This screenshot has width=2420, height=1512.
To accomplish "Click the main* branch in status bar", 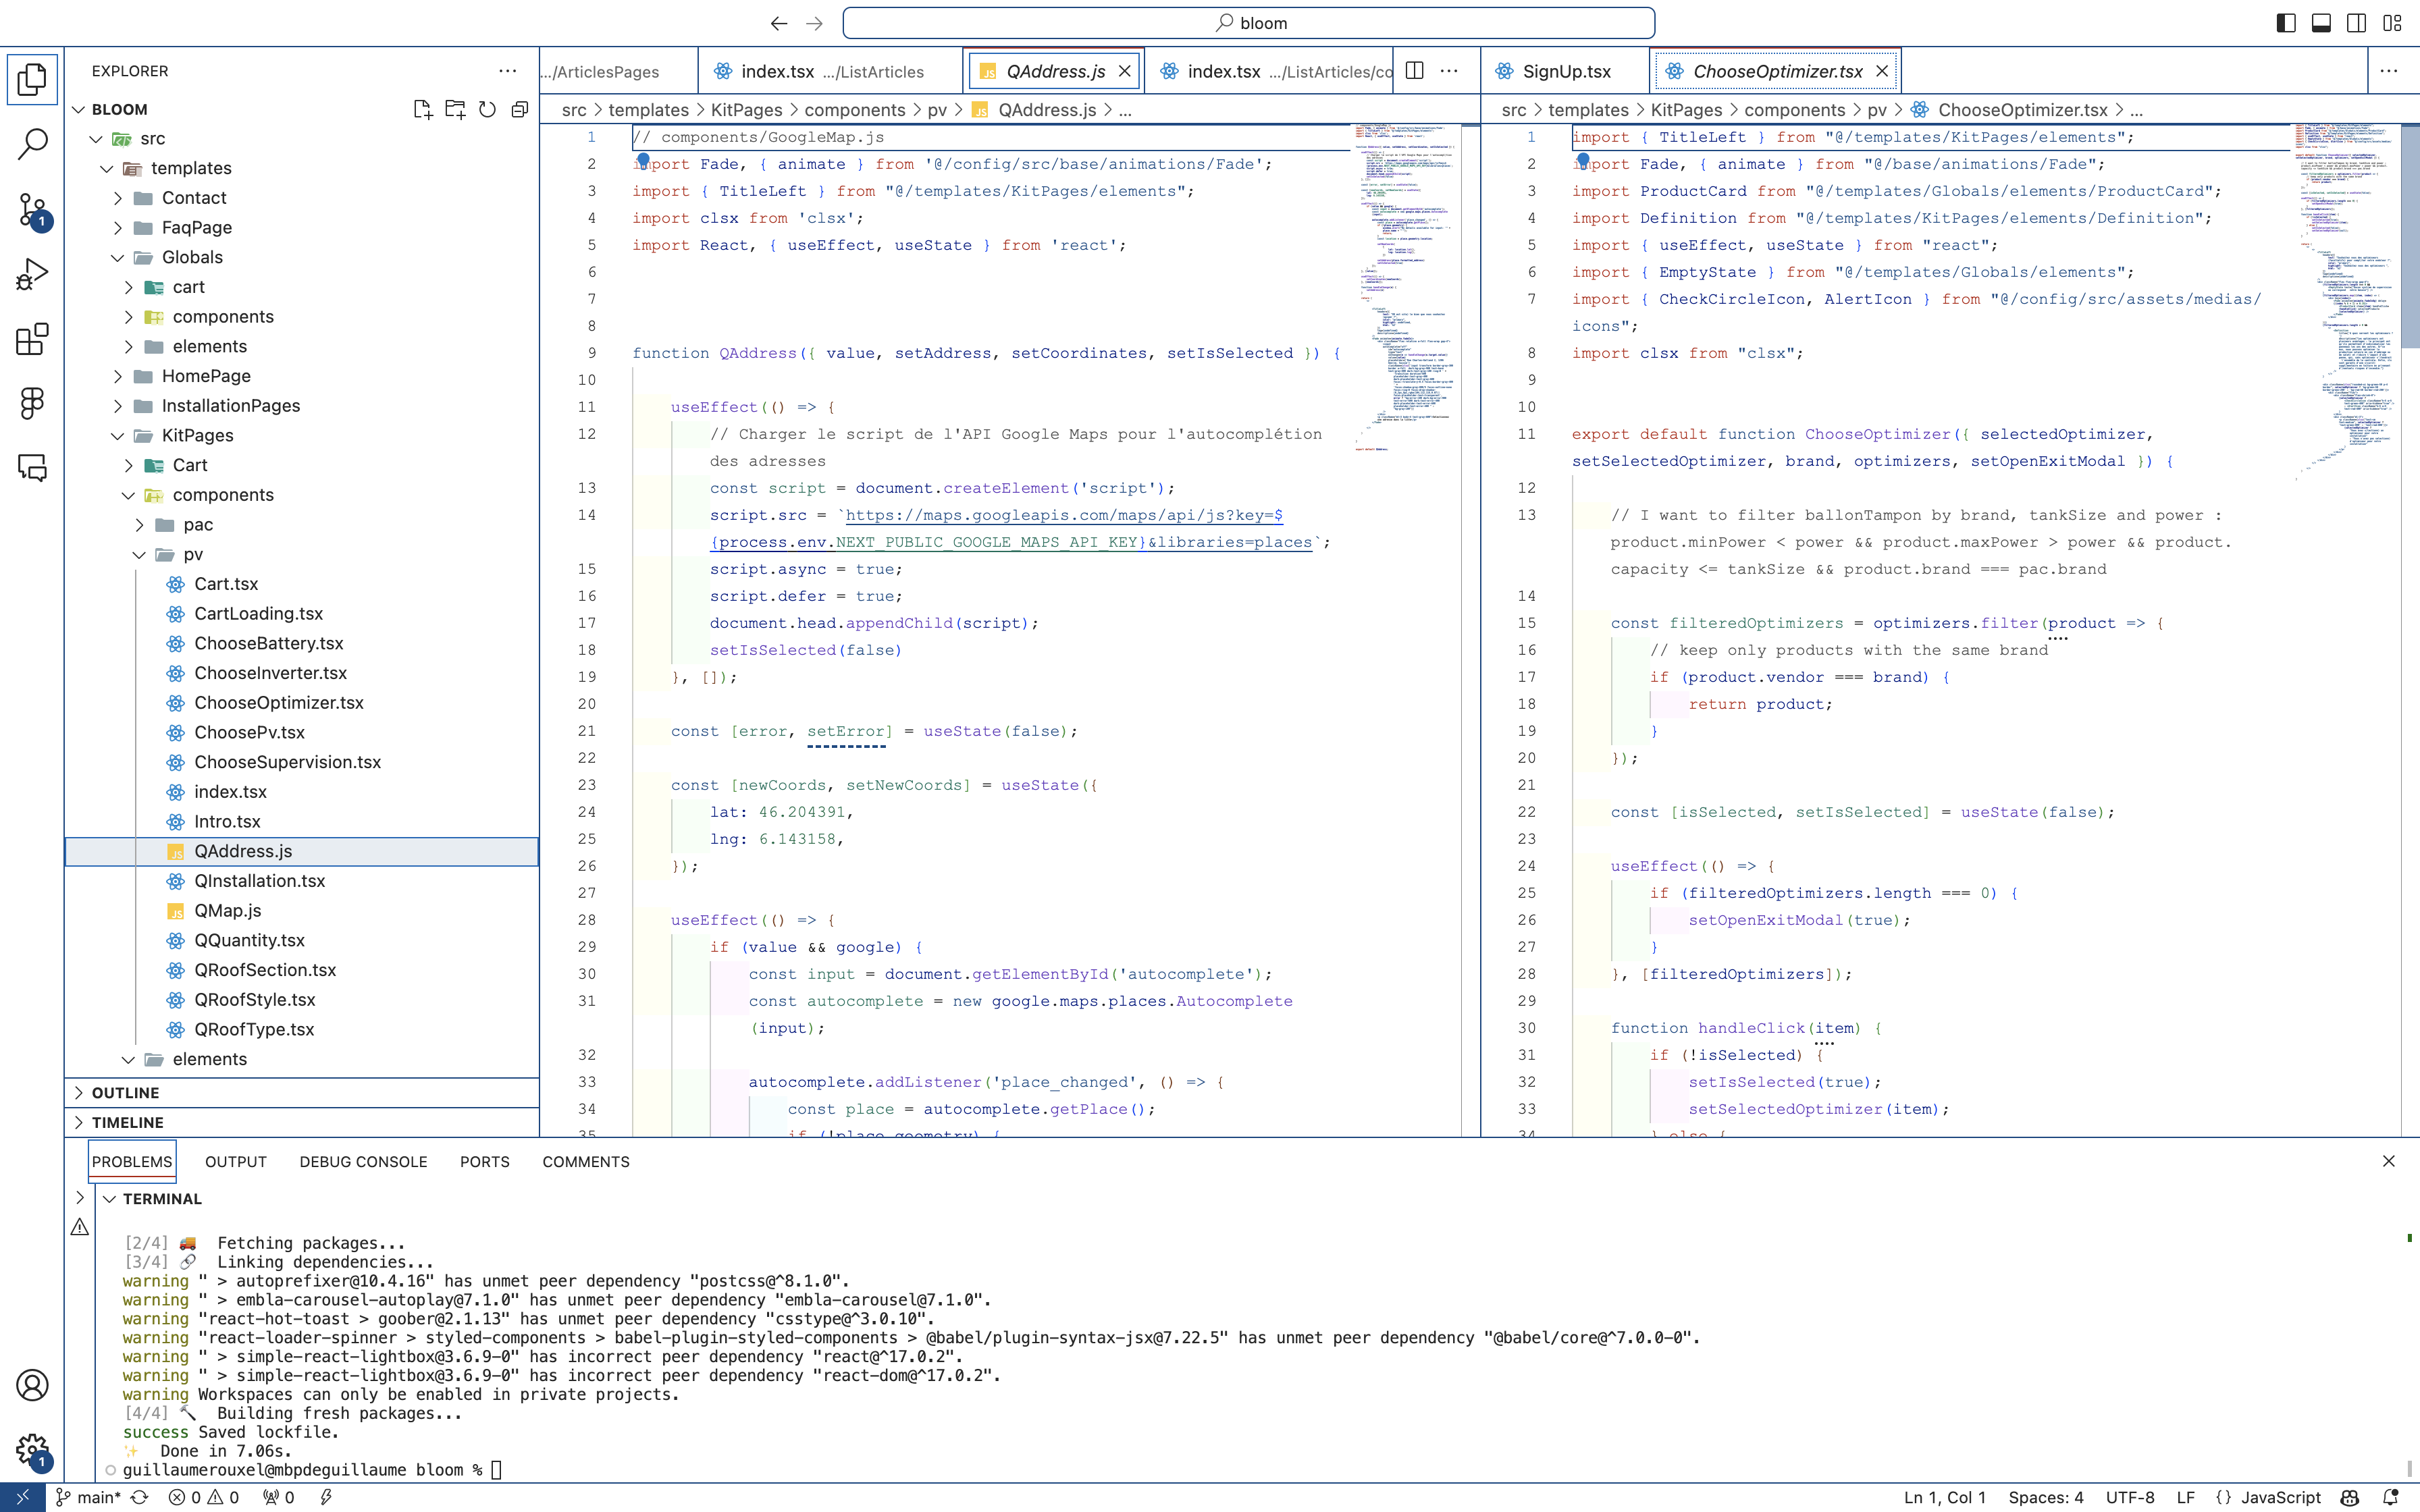I will [98, 1497].
